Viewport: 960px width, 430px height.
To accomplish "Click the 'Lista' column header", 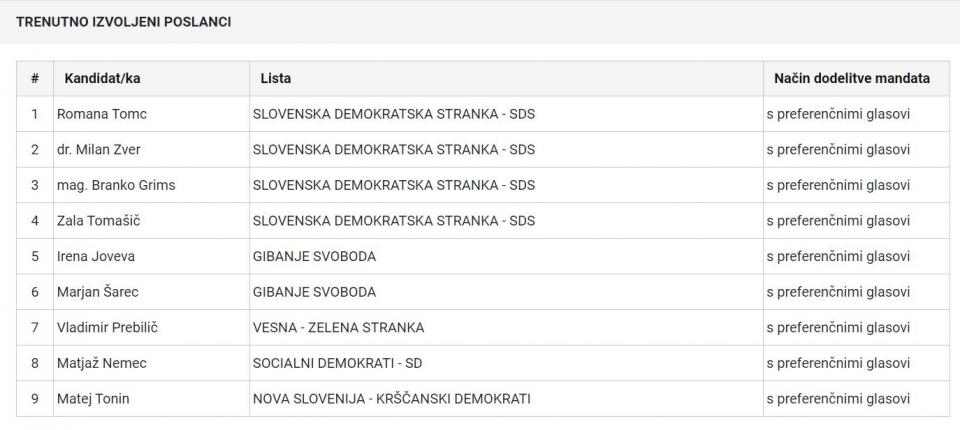I will 276,78.
